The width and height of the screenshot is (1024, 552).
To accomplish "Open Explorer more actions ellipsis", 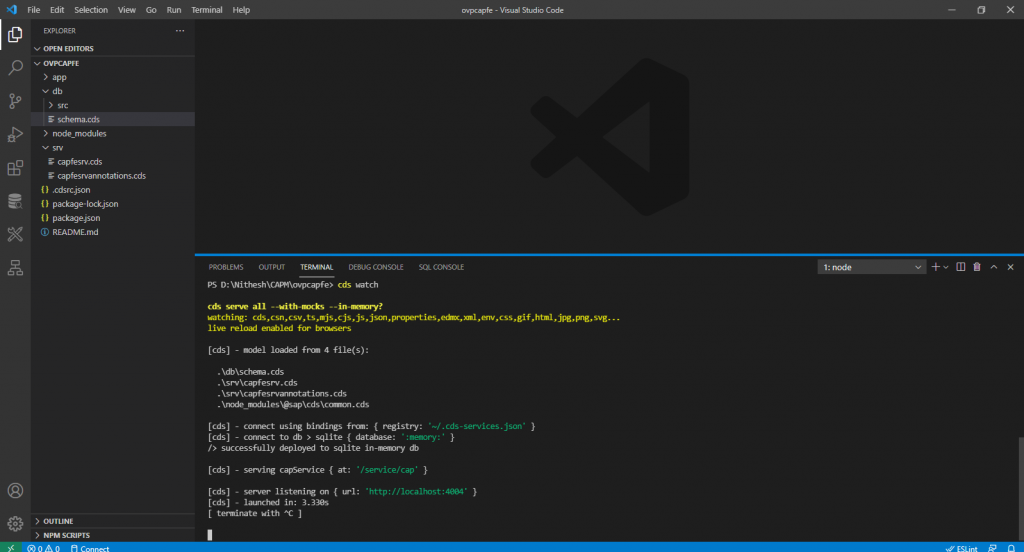I will (180, 31).
